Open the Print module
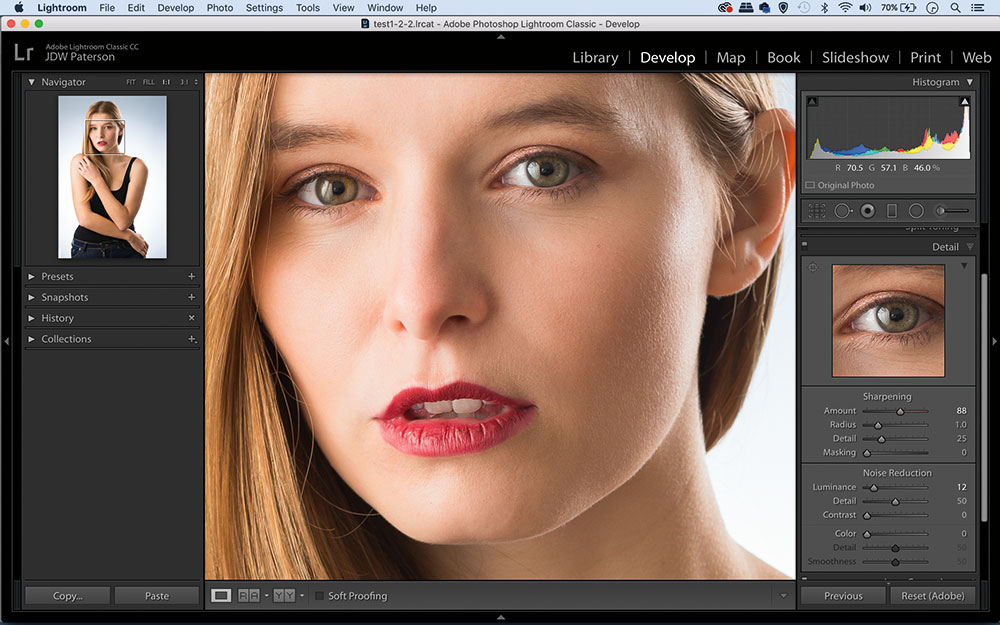Screen dimensions: 1000x625 925,57
